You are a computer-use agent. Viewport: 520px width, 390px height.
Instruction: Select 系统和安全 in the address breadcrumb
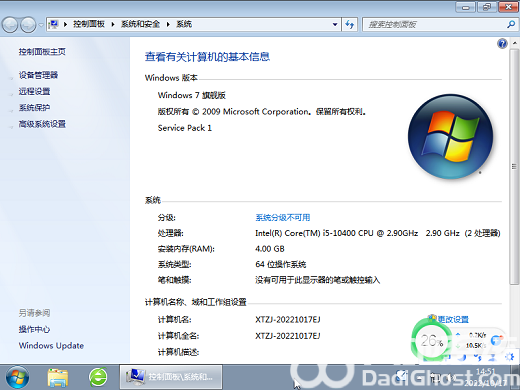tap(140, 24)
